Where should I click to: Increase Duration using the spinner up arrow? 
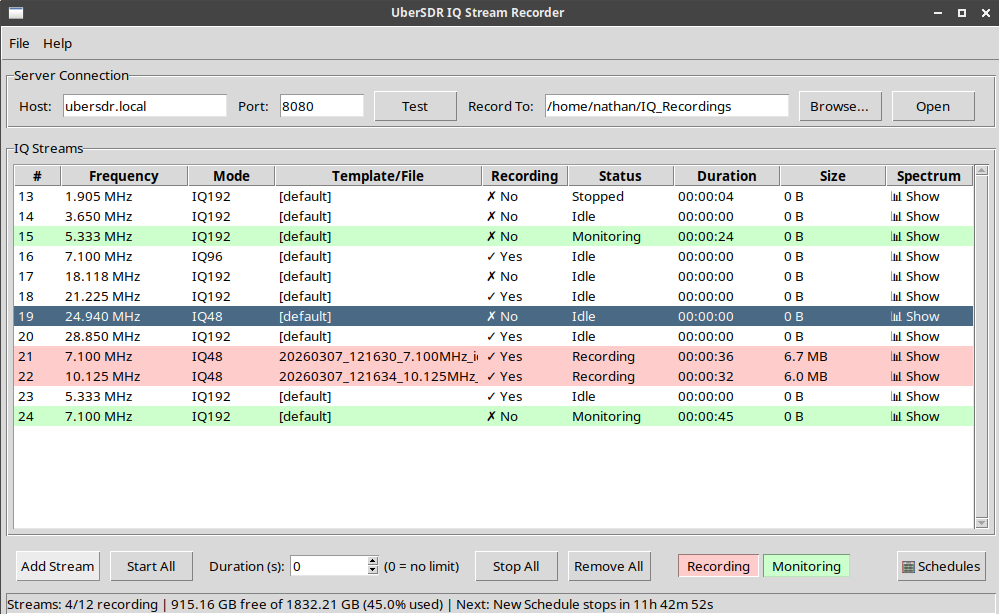[371, 561]
